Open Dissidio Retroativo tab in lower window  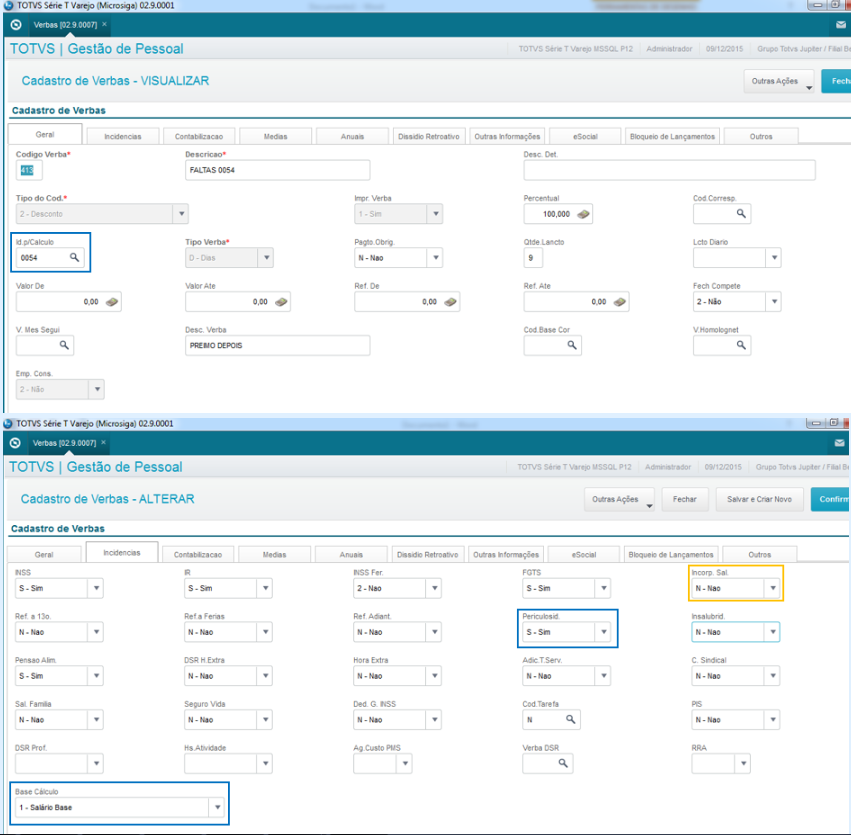[x=427, y=554]
